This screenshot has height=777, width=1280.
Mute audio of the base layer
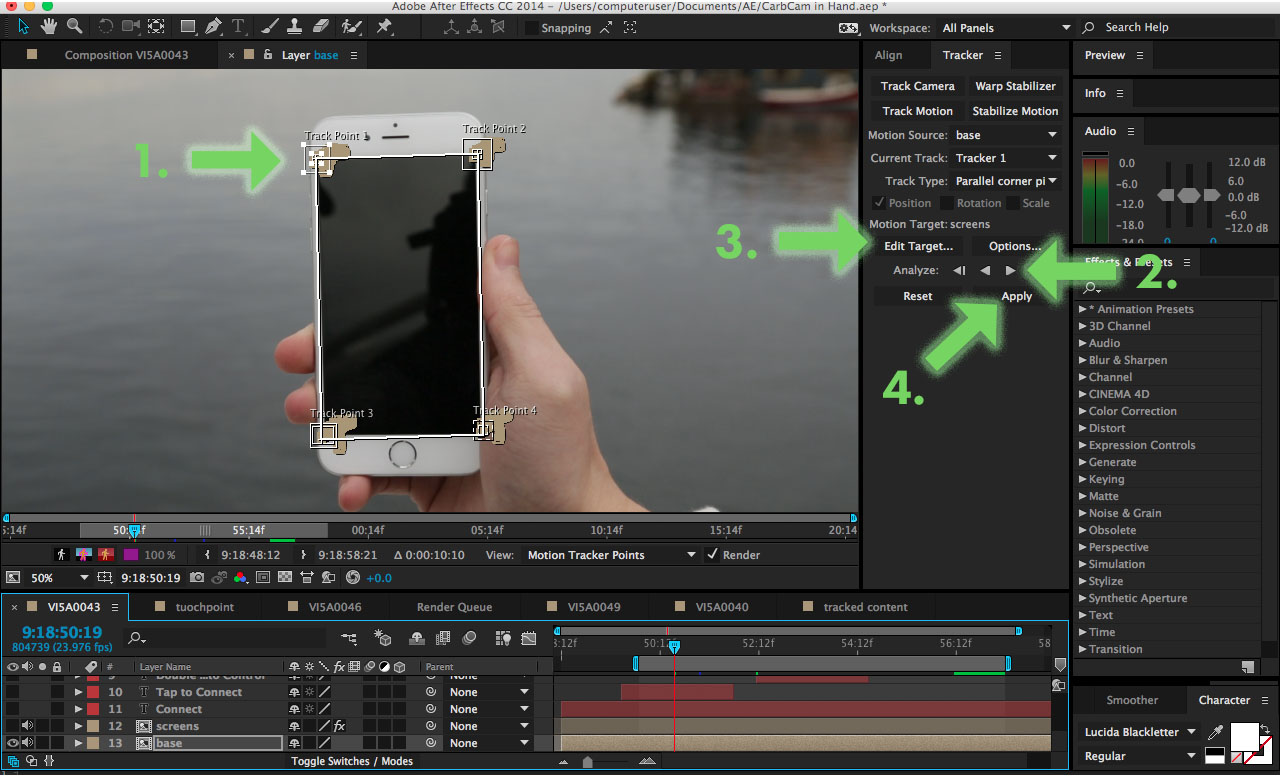[x=27, y=743]
